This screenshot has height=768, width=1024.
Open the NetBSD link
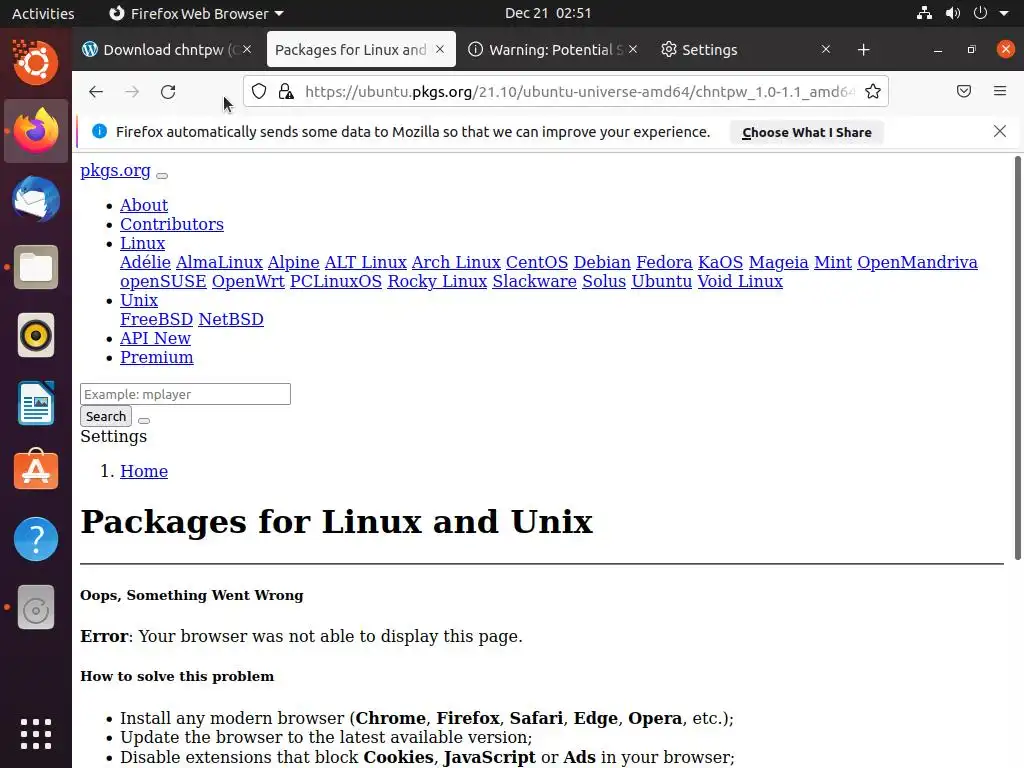[x=231, y=319]
